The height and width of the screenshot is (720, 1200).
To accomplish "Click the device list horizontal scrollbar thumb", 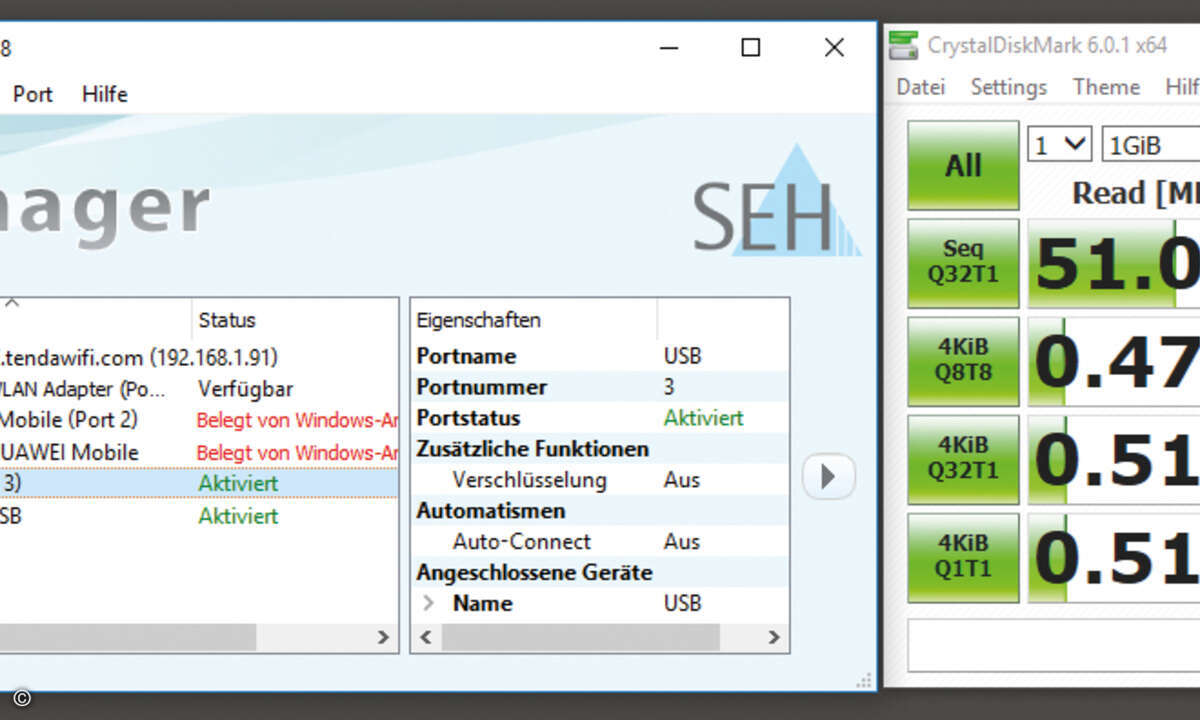I will (128, 637).
